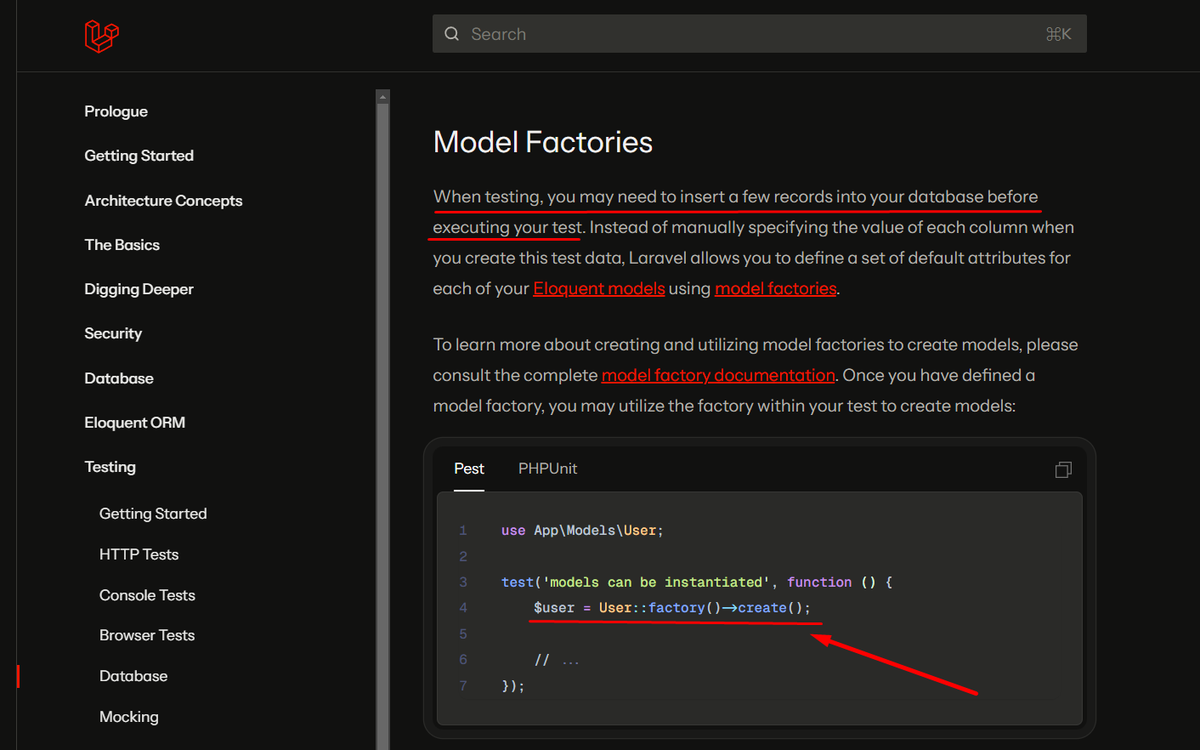
Task: Click the closing '});' code line
Action: click(x=513, y=686)
